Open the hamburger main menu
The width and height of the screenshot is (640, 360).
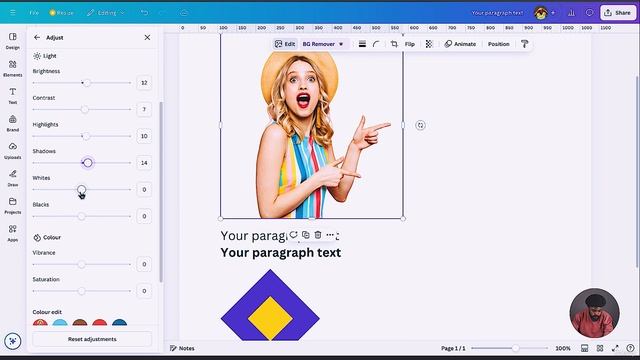[13, 13]
